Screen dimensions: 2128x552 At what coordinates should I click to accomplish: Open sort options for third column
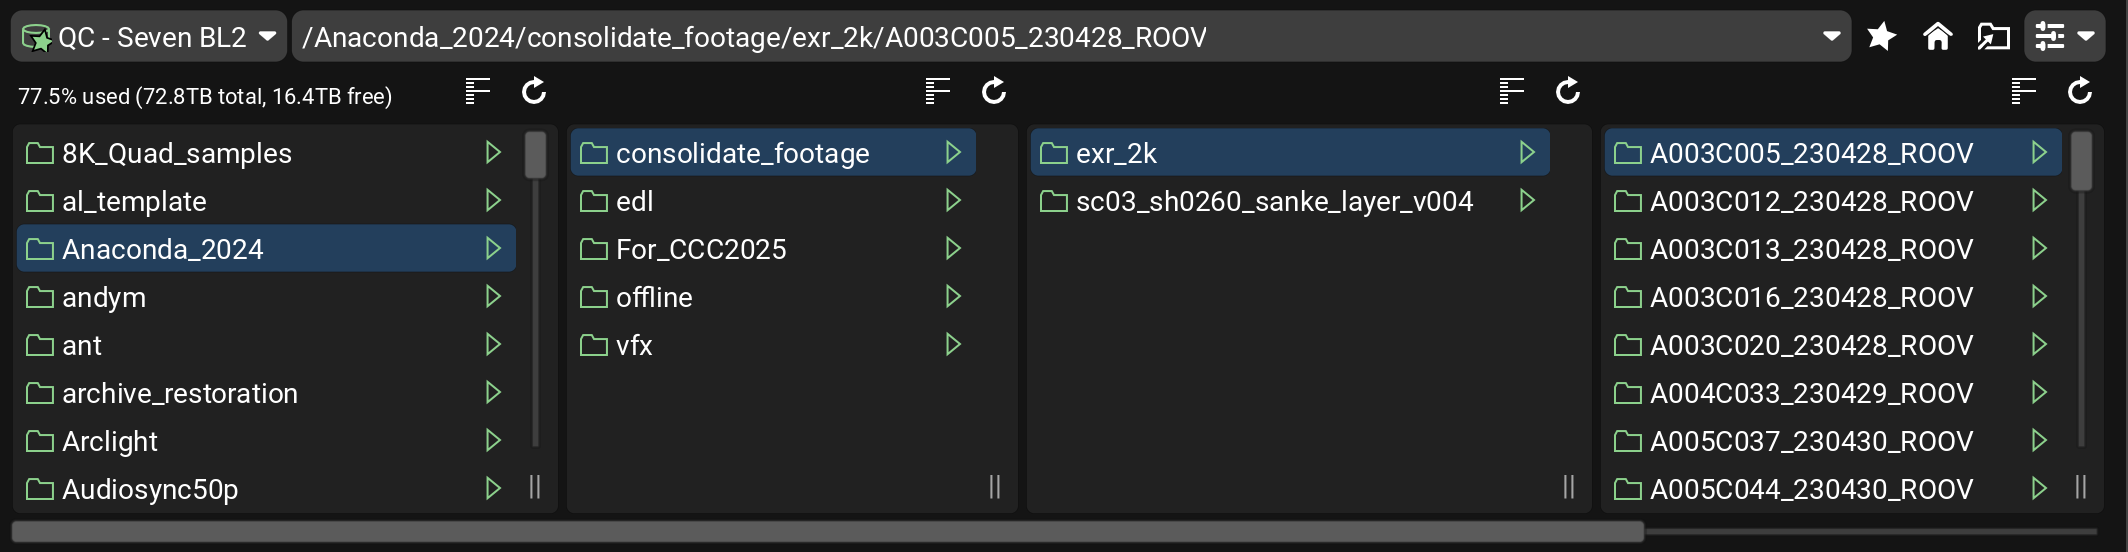[x=1512, y=92]
